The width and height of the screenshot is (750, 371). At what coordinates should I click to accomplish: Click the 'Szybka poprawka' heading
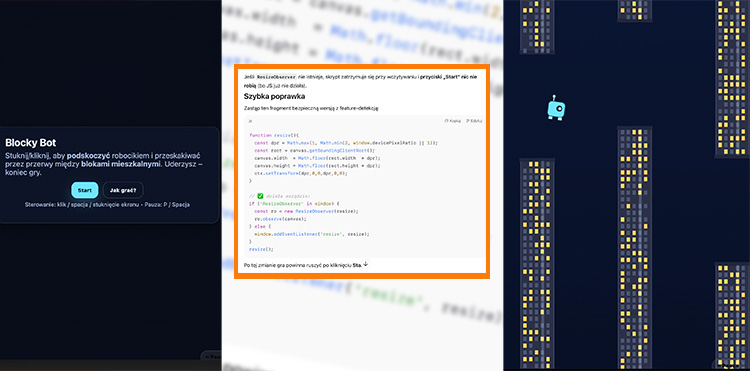[x=275, y=97]
